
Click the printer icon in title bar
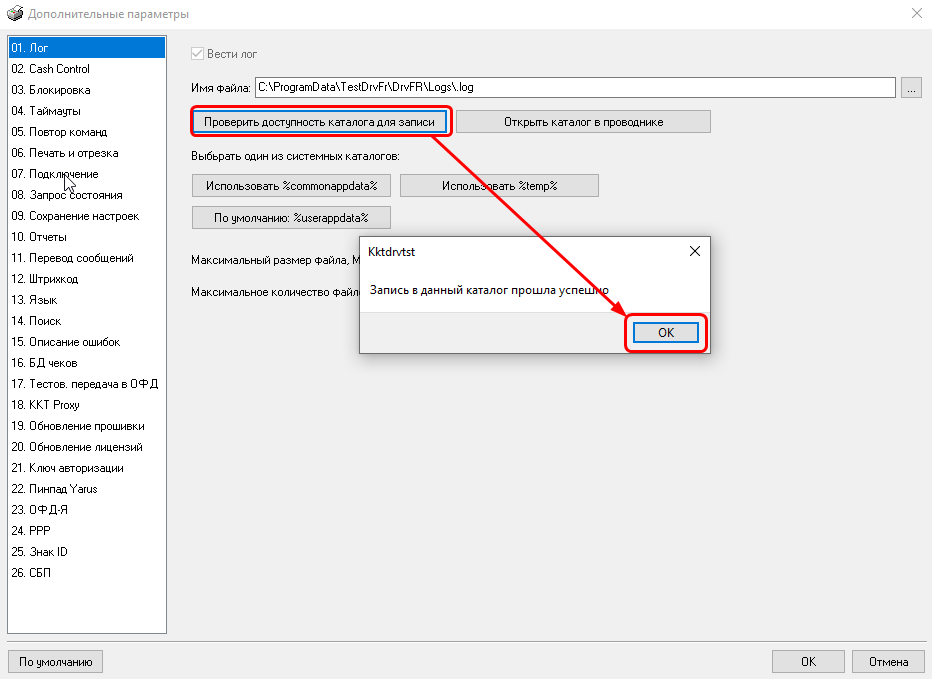pos(14,14)
